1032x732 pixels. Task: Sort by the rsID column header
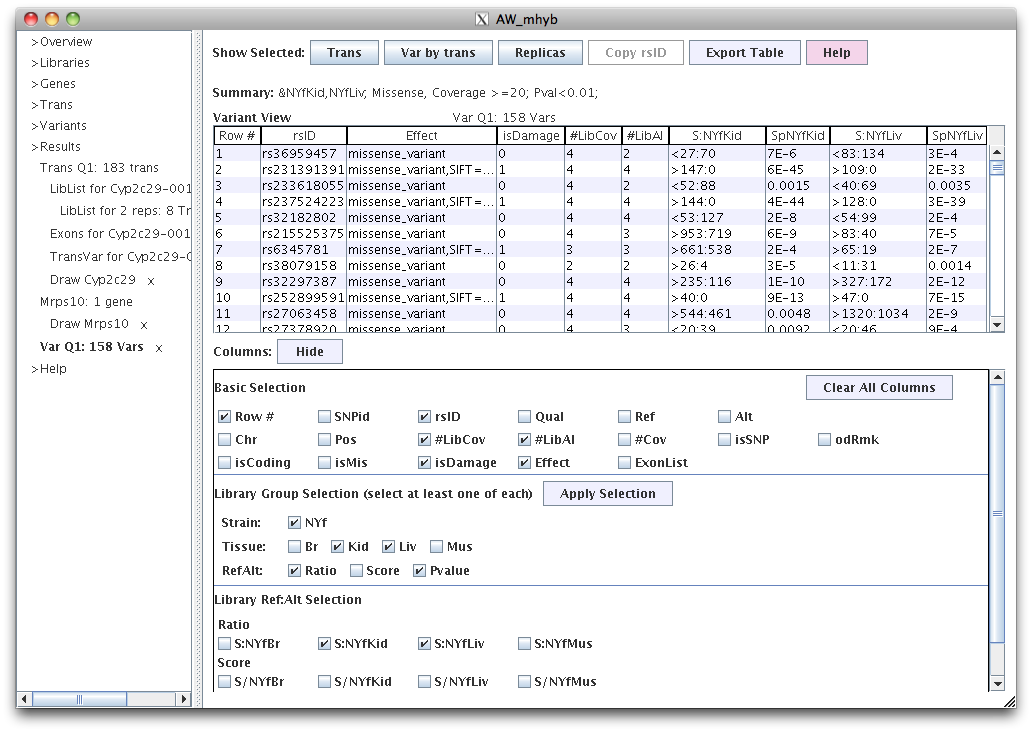(303, 136)
